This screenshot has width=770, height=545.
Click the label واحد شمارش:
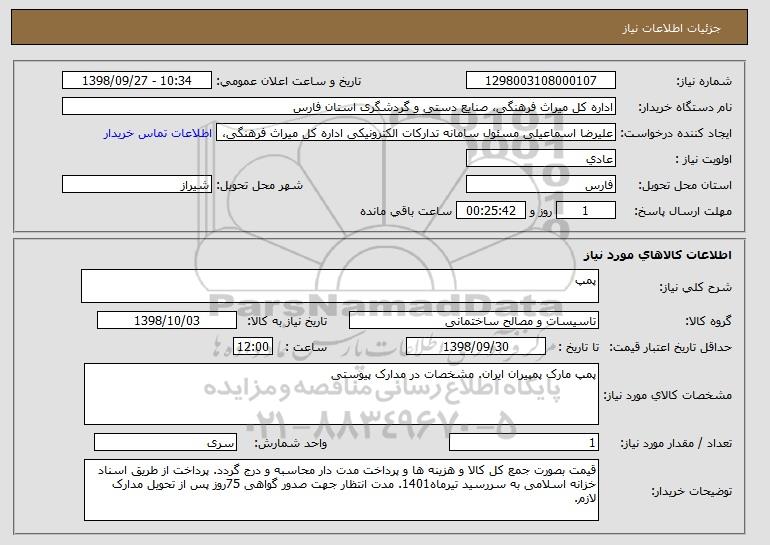[x=290, y=443]
